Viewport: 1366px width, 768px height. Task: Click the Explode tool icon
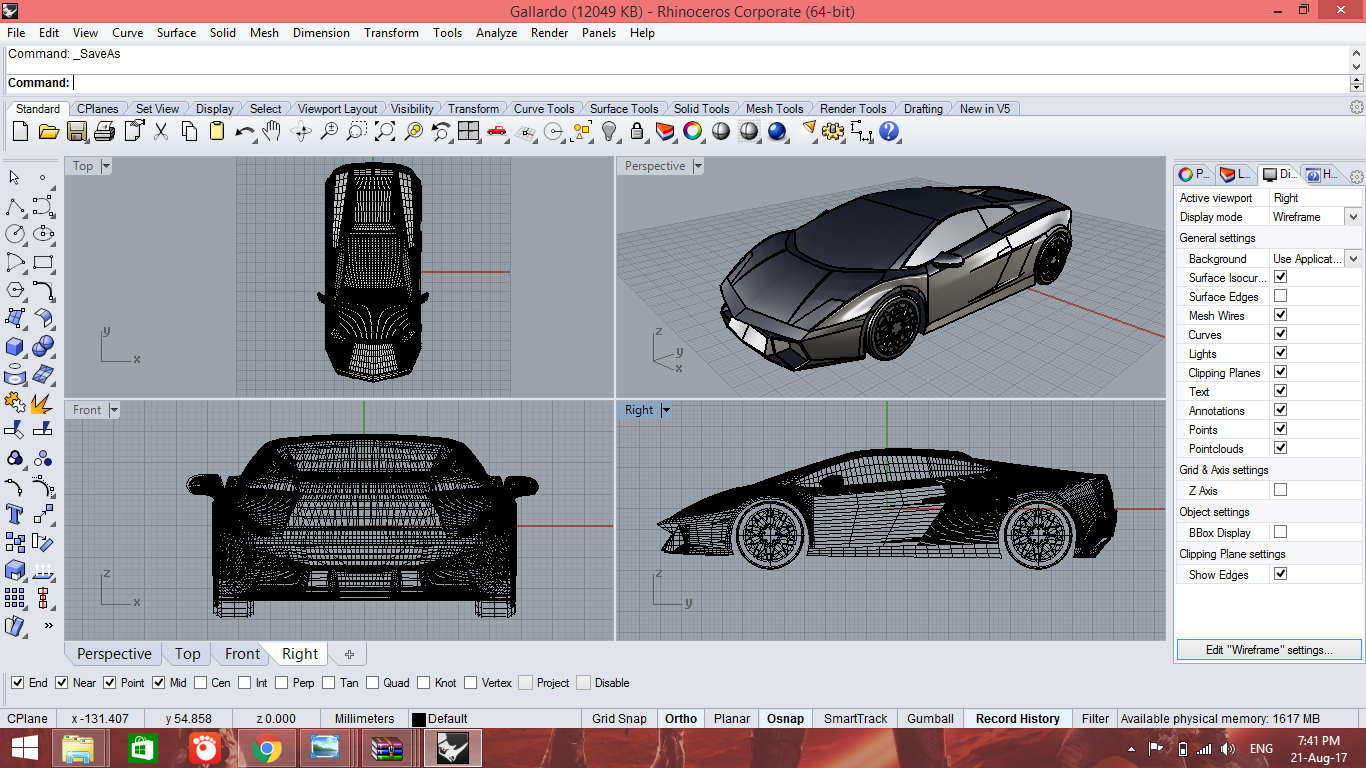(x=42, y=402)
